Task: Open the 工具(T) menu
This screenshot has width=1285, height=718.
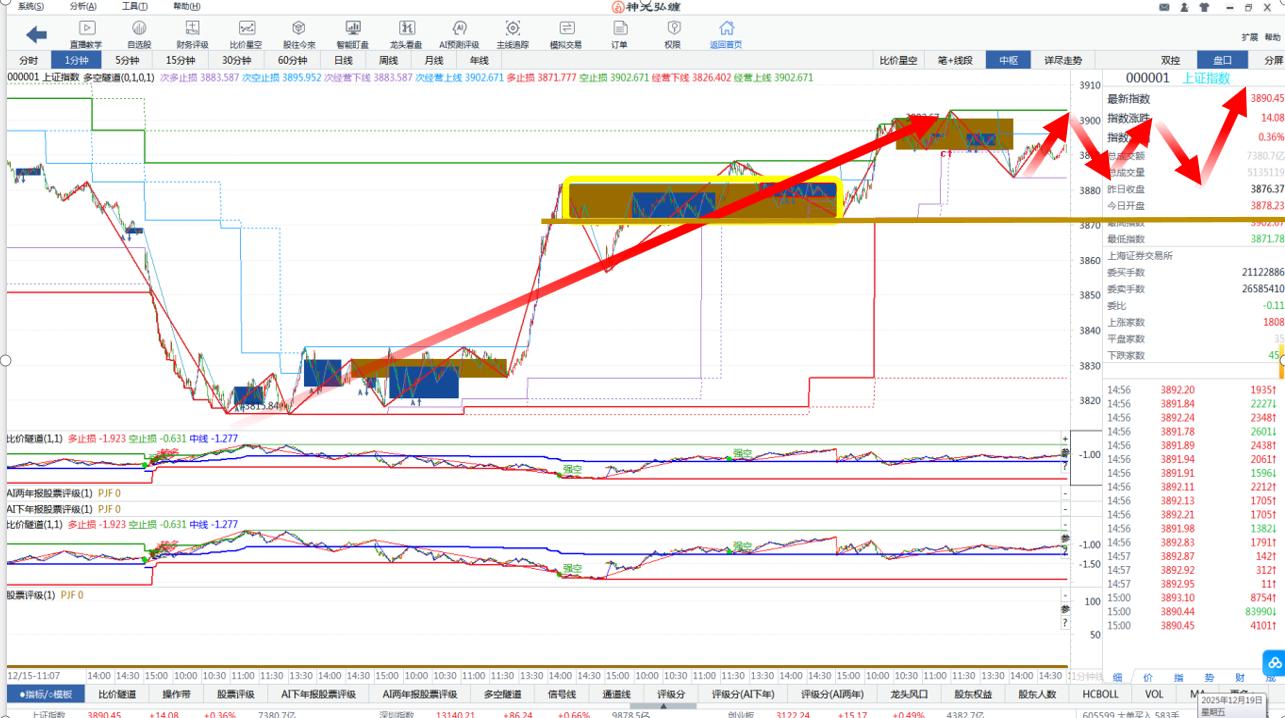Action: click(134, 7)
